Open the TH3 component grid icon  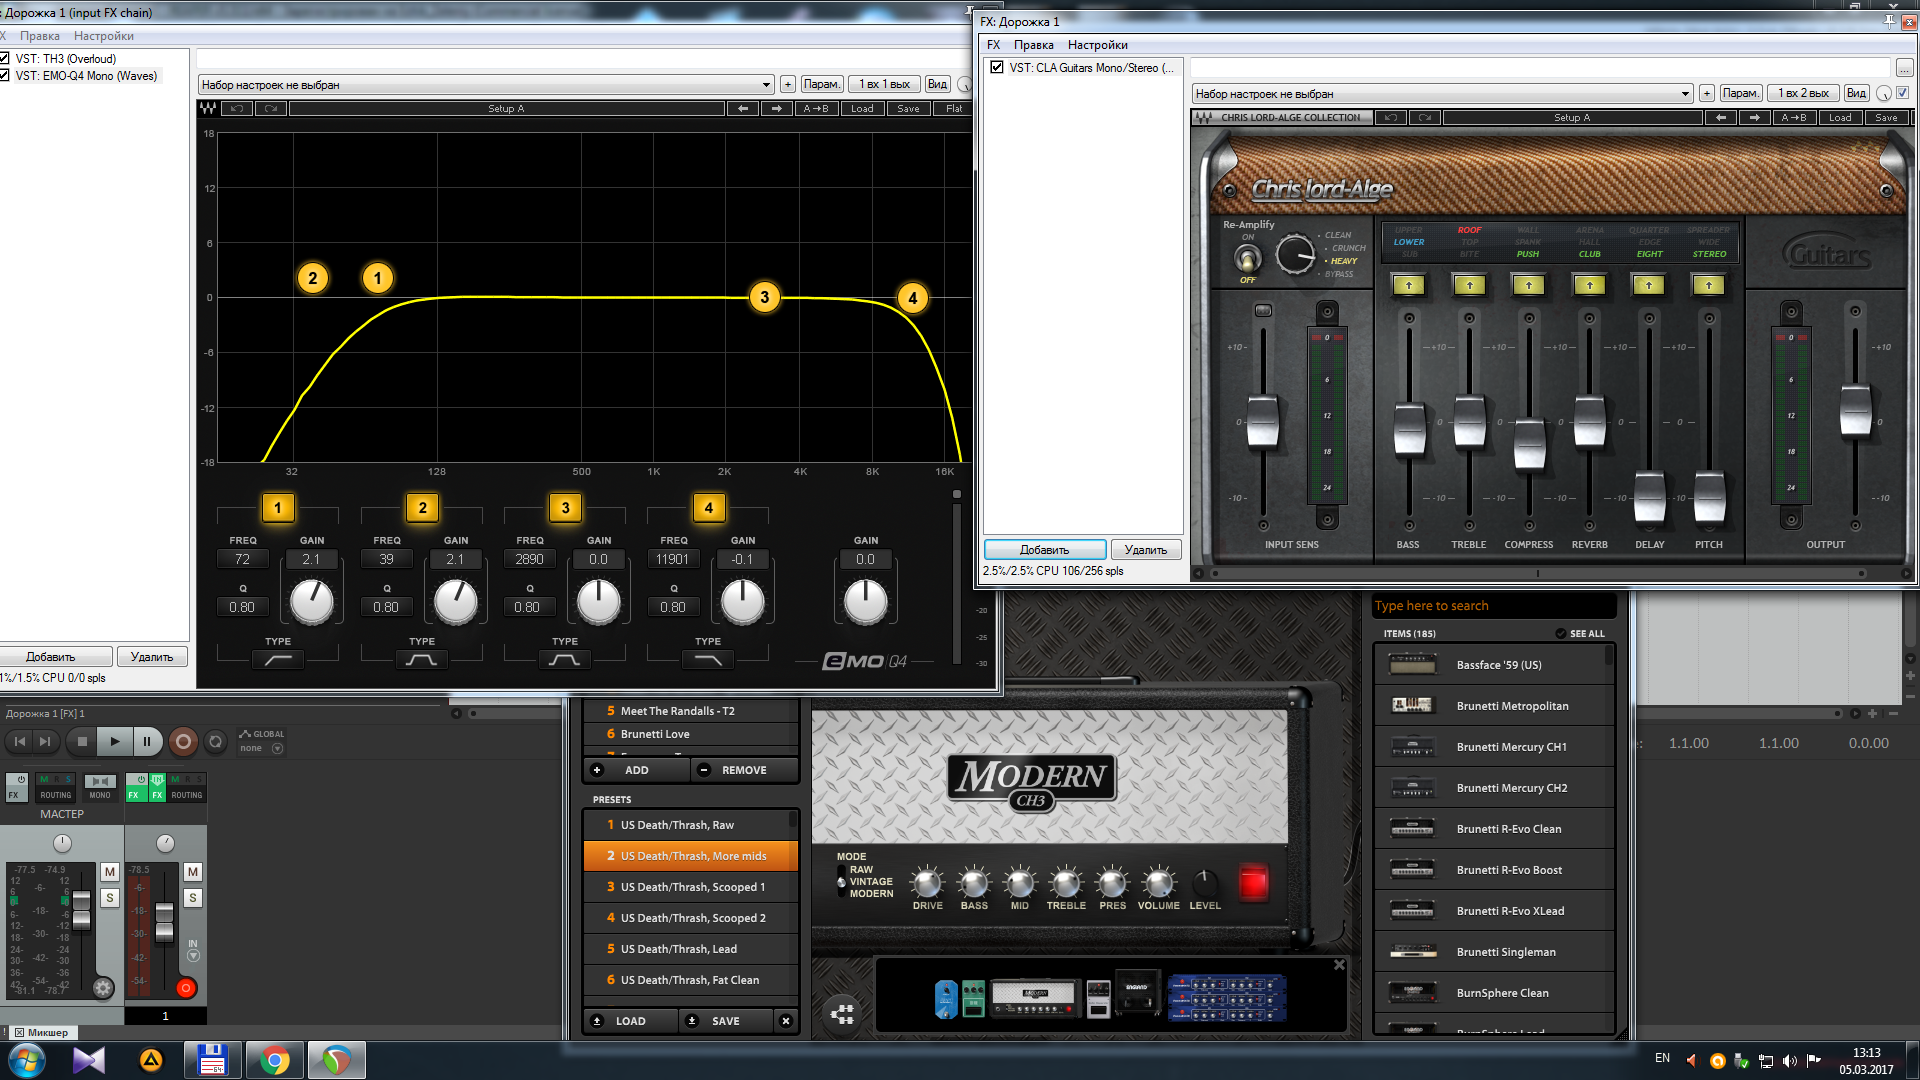click(x=843, y=1014)
